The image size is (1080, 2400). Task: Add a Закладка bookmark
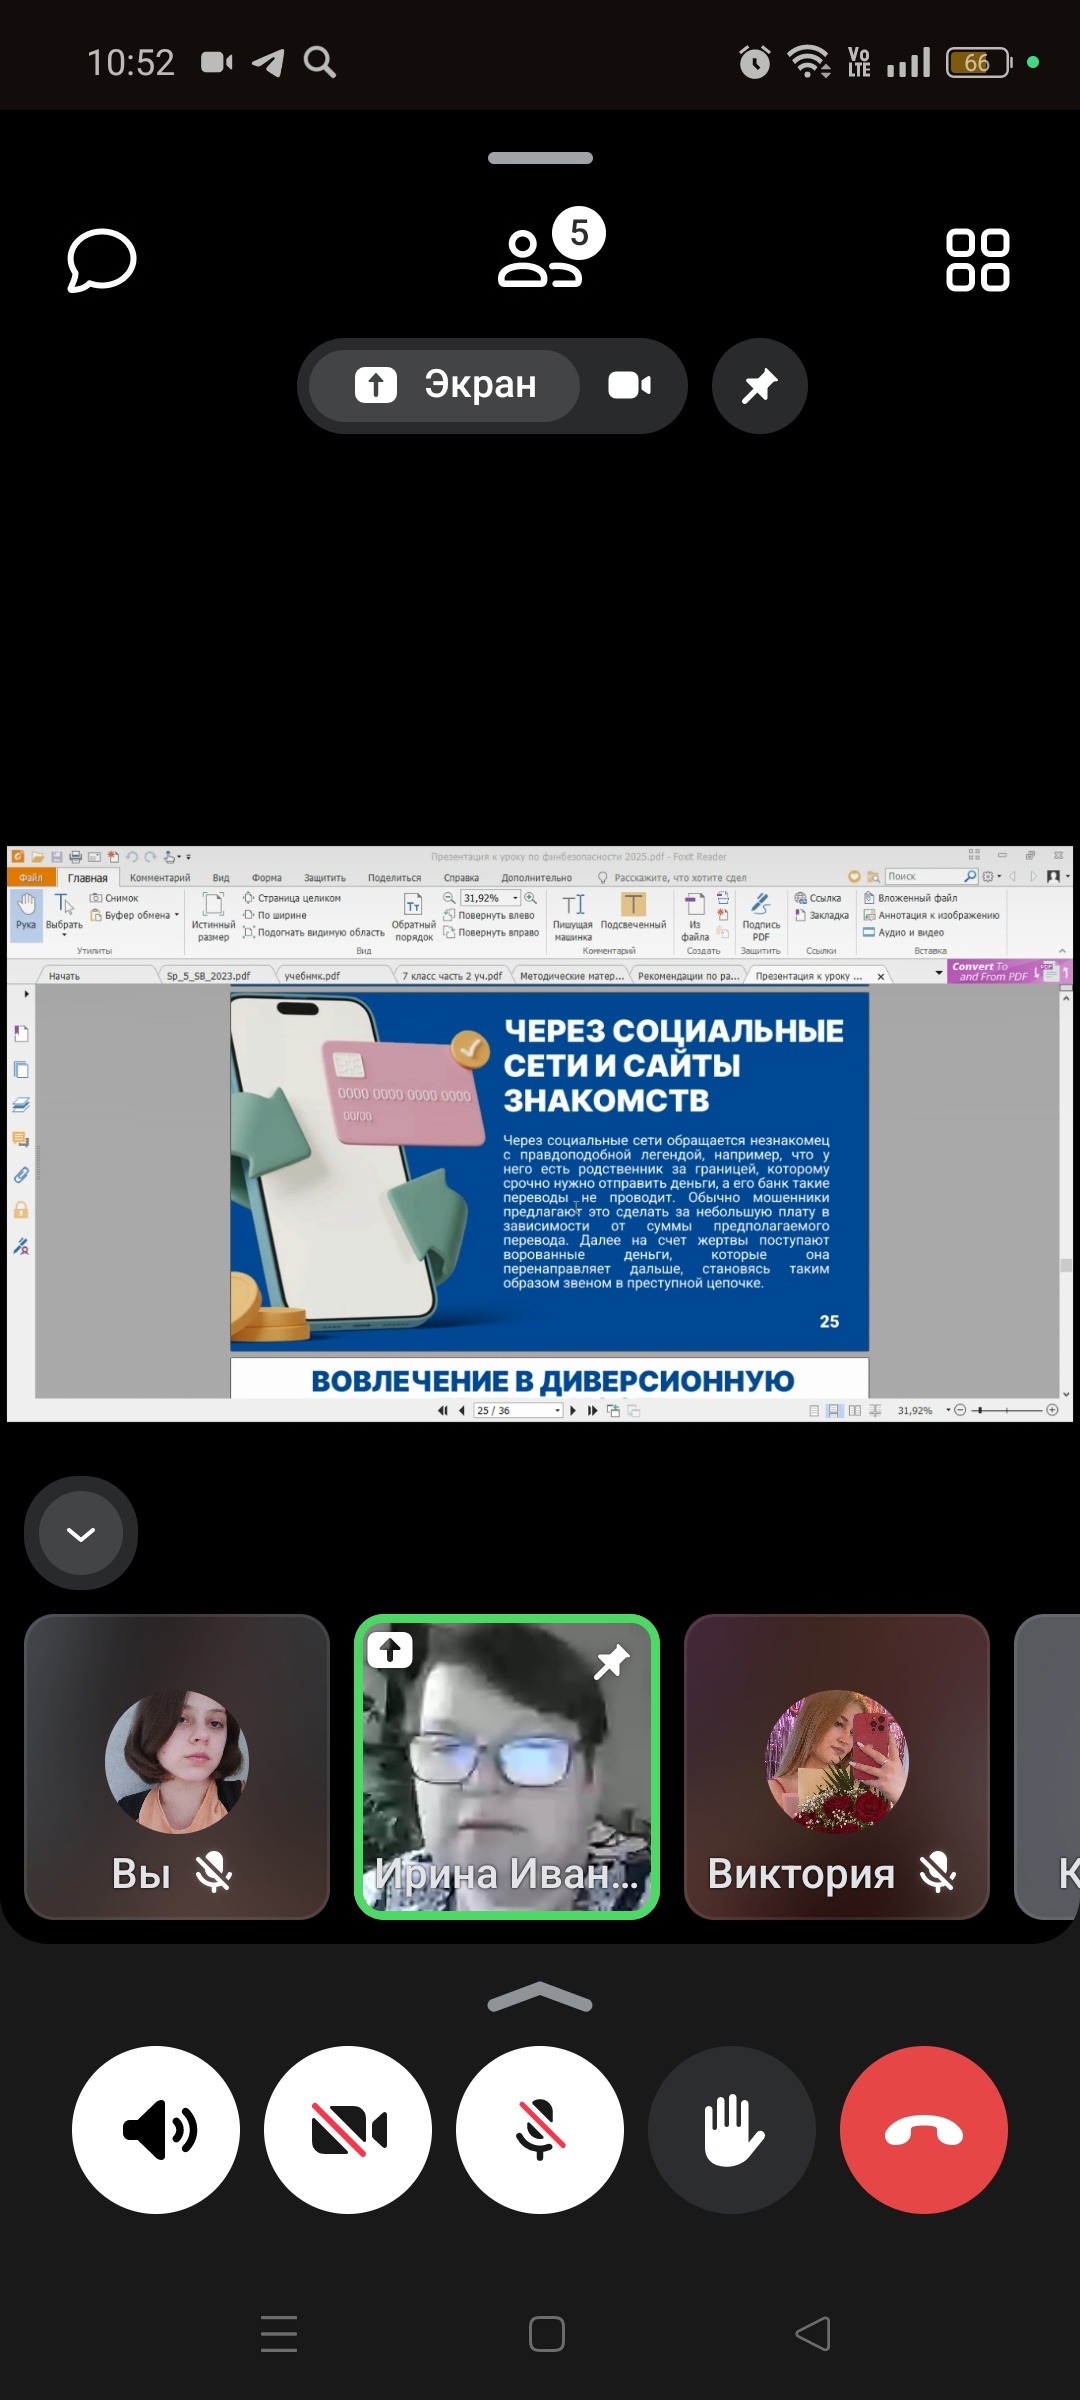coord(822,915)
